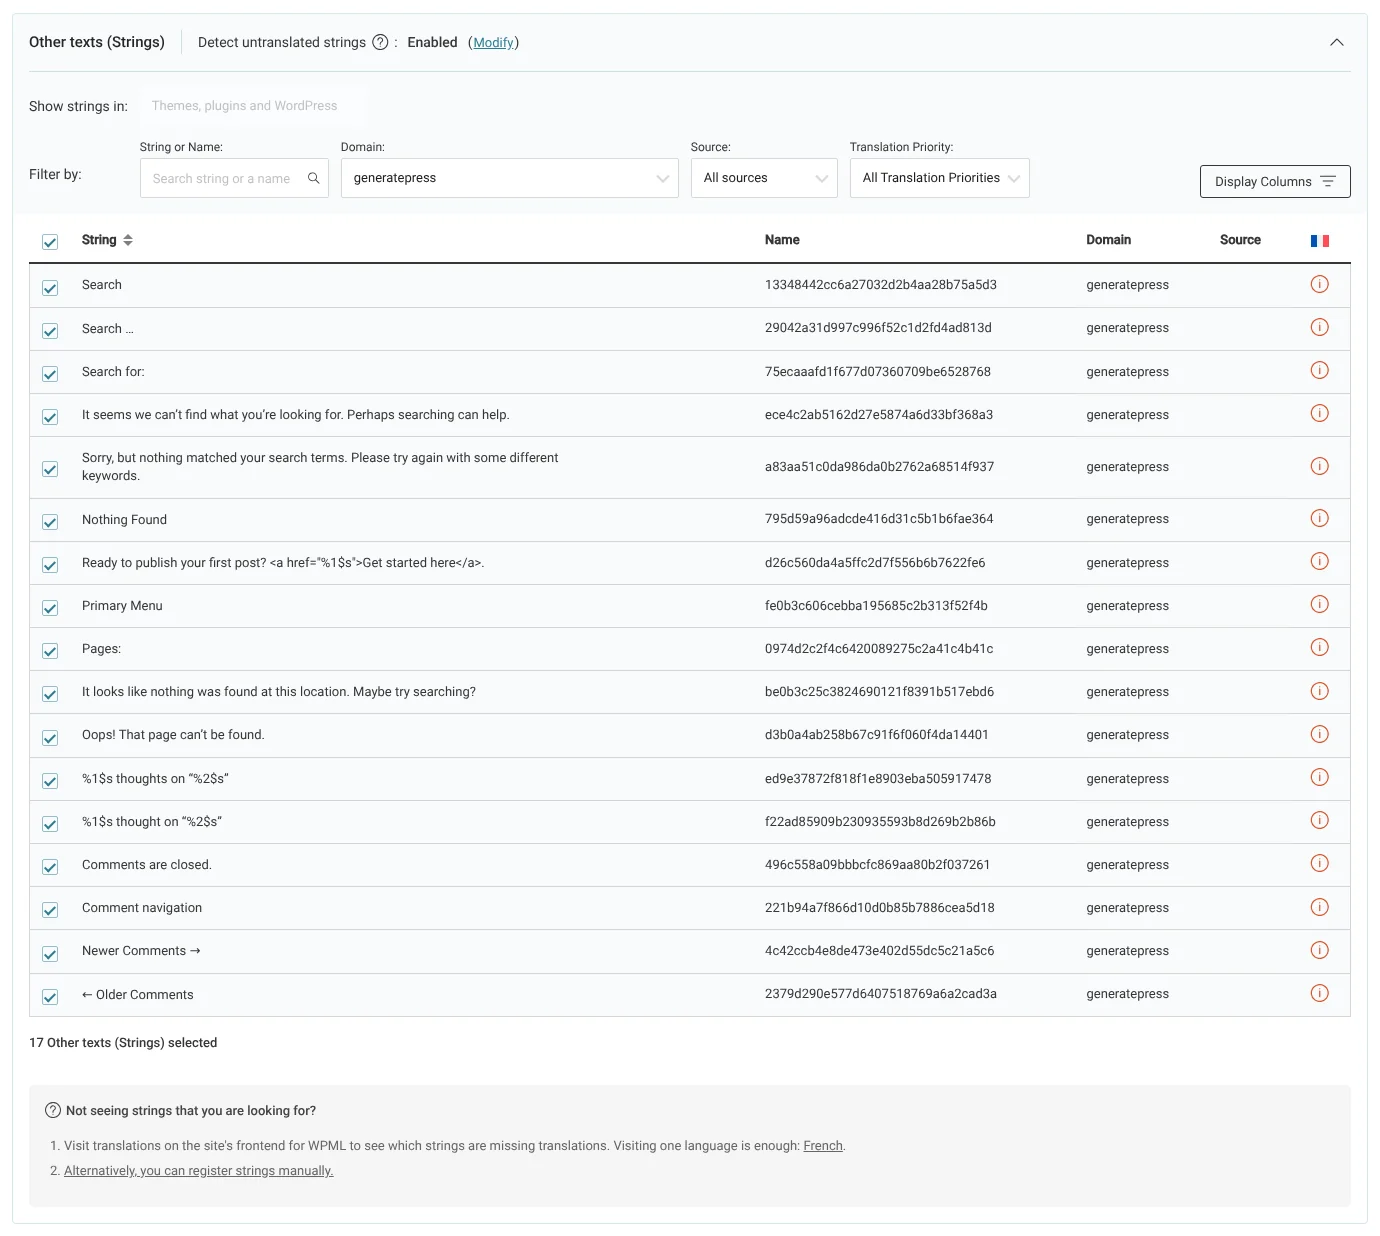This screenshot has height=1236, width=1380.
Task: Collapse the Other texts (Strings) section chevron
Action: (x=1336, y=42)
